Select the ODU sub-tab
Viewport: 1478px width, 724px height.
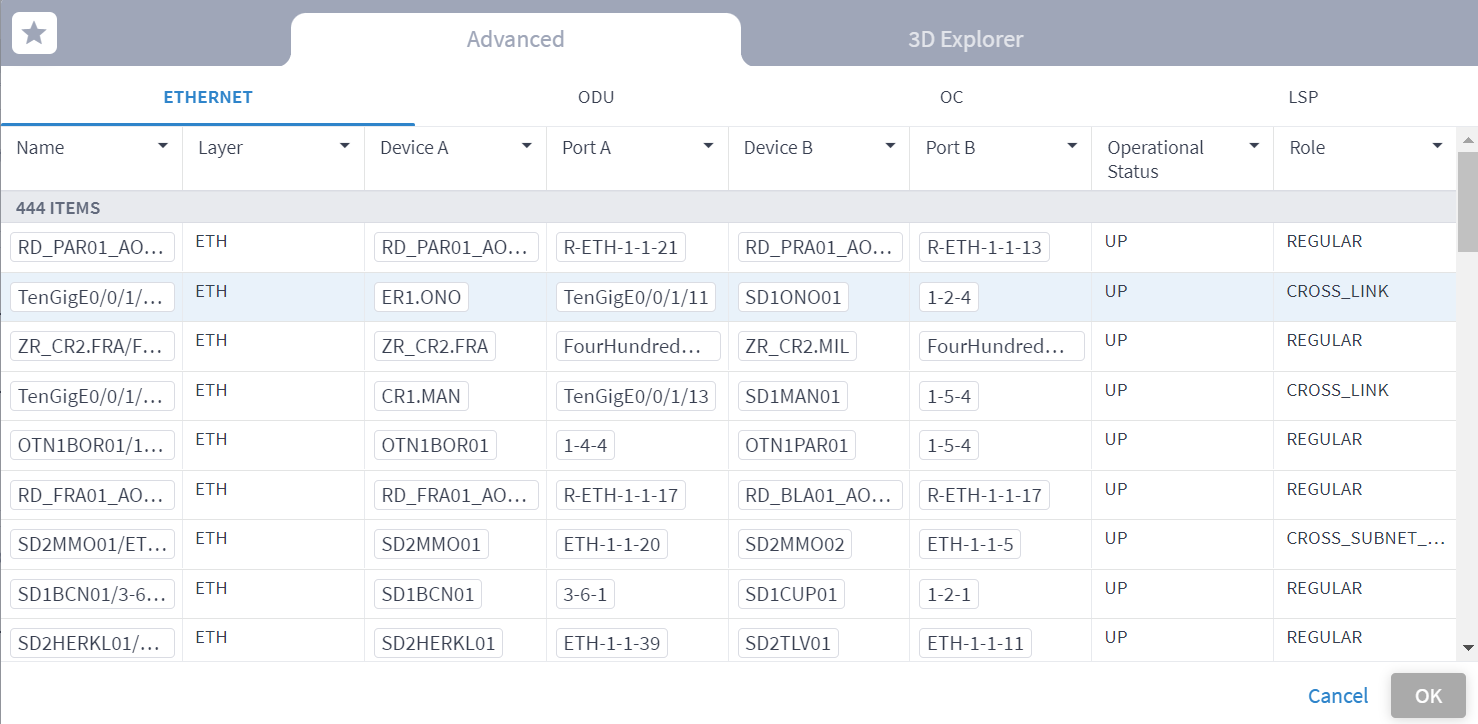(596, 97)
